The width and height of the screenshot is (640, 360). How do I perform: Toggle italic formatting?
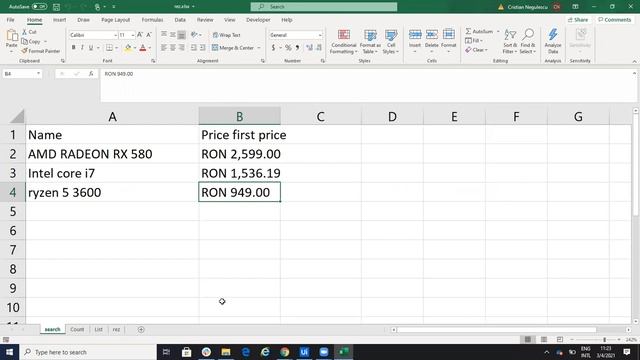click(x=82, y=48)
